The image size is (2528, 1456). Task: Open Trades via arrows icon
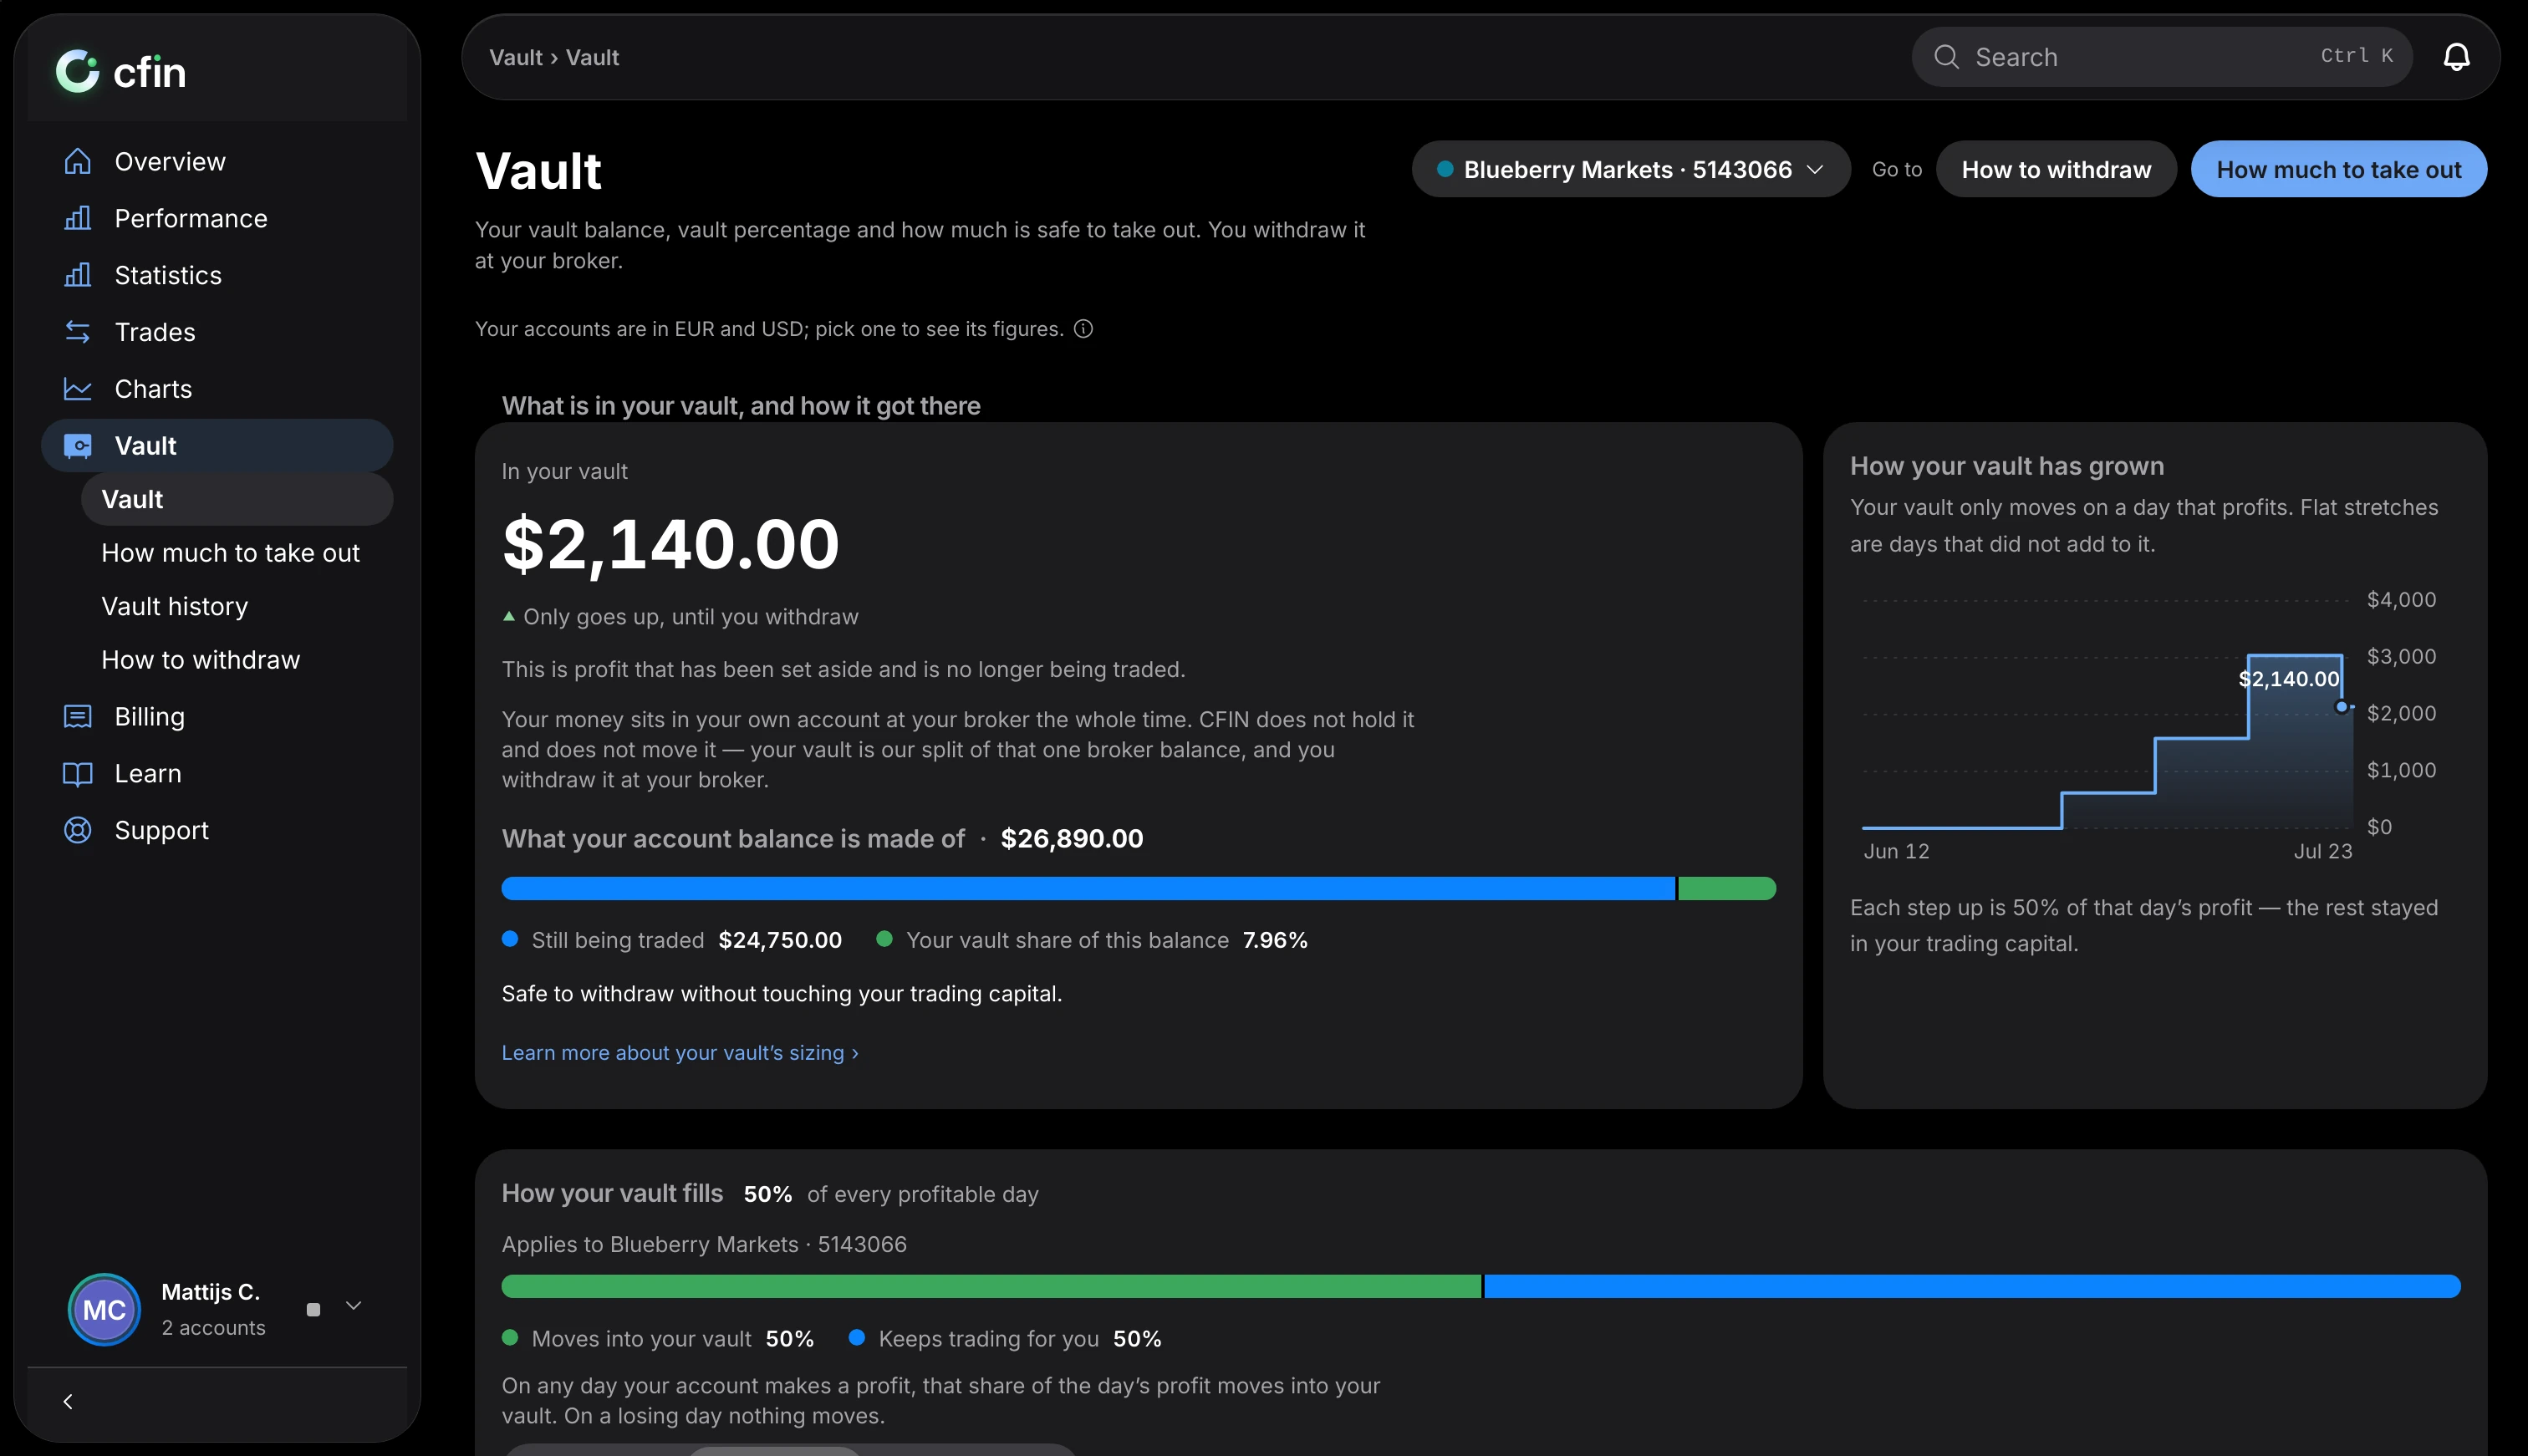click(x=78, y=332)
